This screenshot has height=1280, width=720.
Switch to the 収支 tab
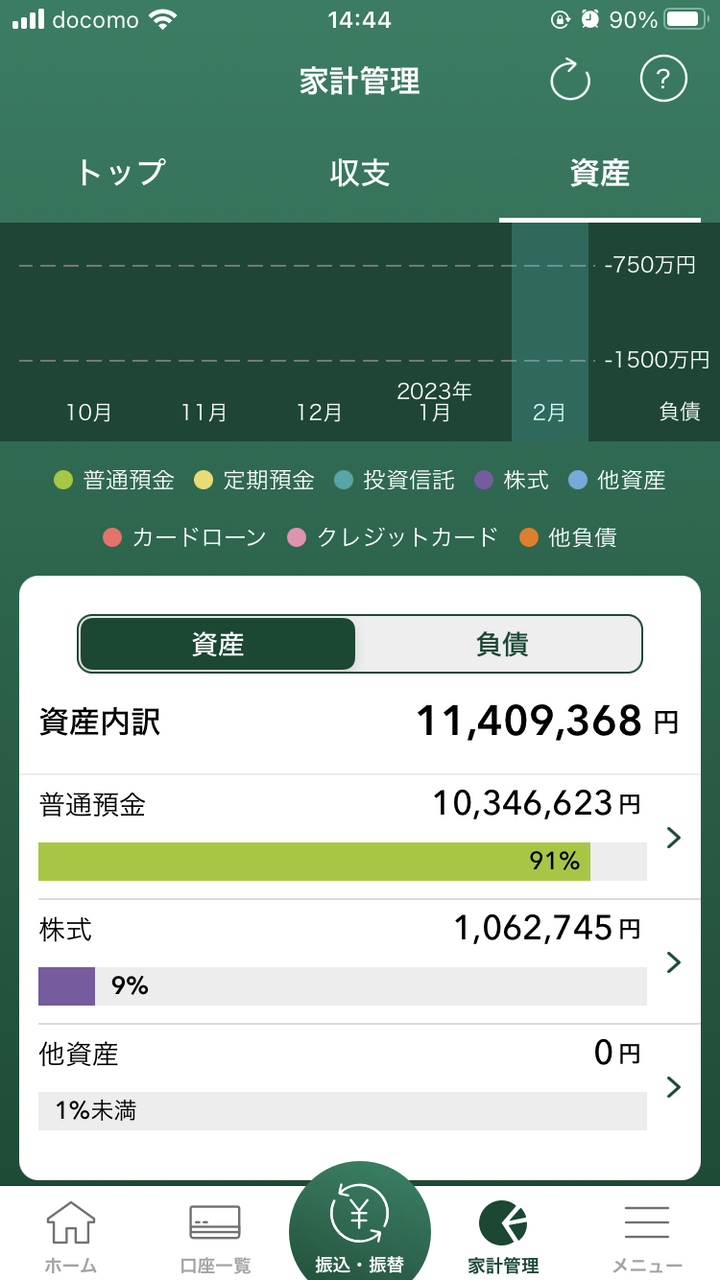coord(360,173)
